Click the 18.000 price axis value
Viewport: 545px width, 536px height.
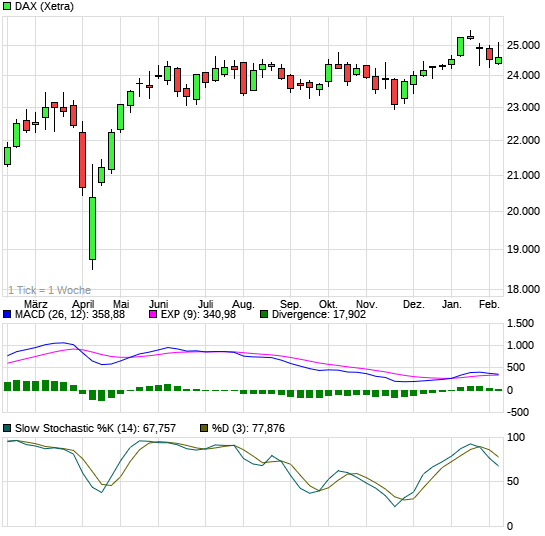(523, 289)
